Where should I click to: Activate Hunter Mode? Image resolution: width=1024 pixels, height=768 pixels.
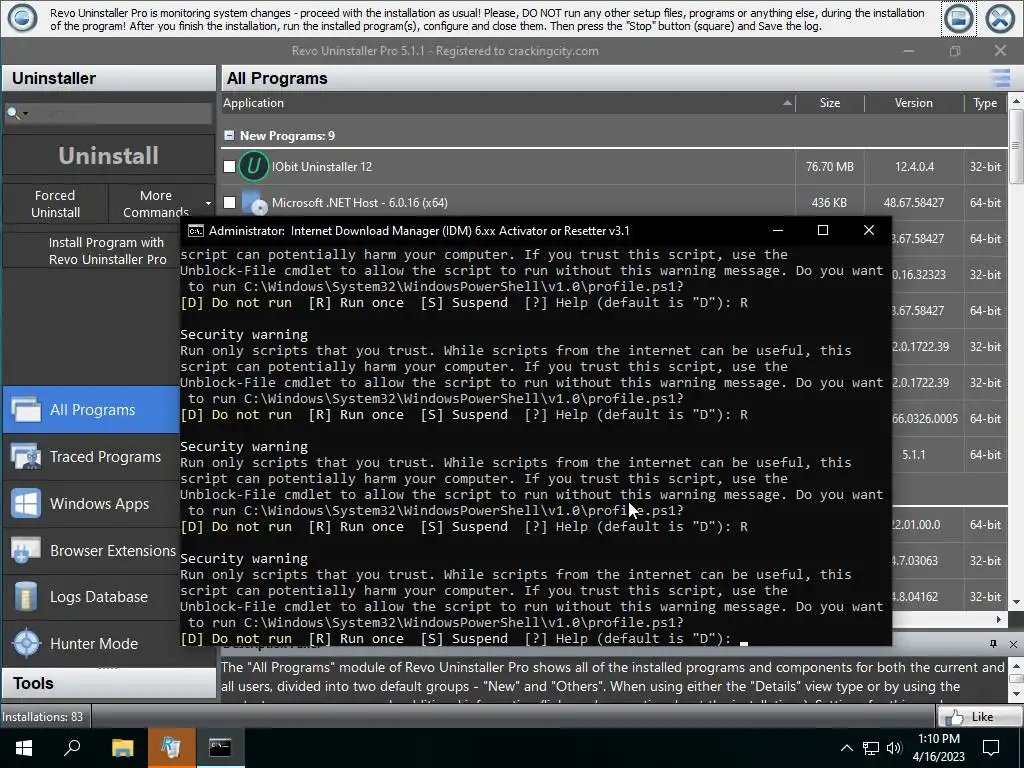(91, 643)
